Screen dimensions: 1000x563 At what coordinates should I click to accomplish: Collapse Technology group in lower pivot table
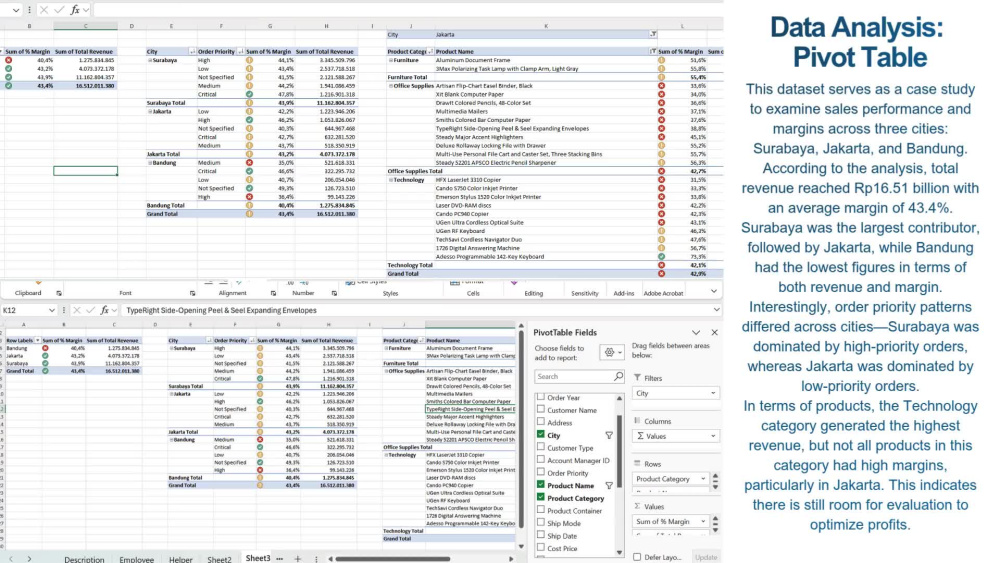pyautogui.click(x=386, y=455)
